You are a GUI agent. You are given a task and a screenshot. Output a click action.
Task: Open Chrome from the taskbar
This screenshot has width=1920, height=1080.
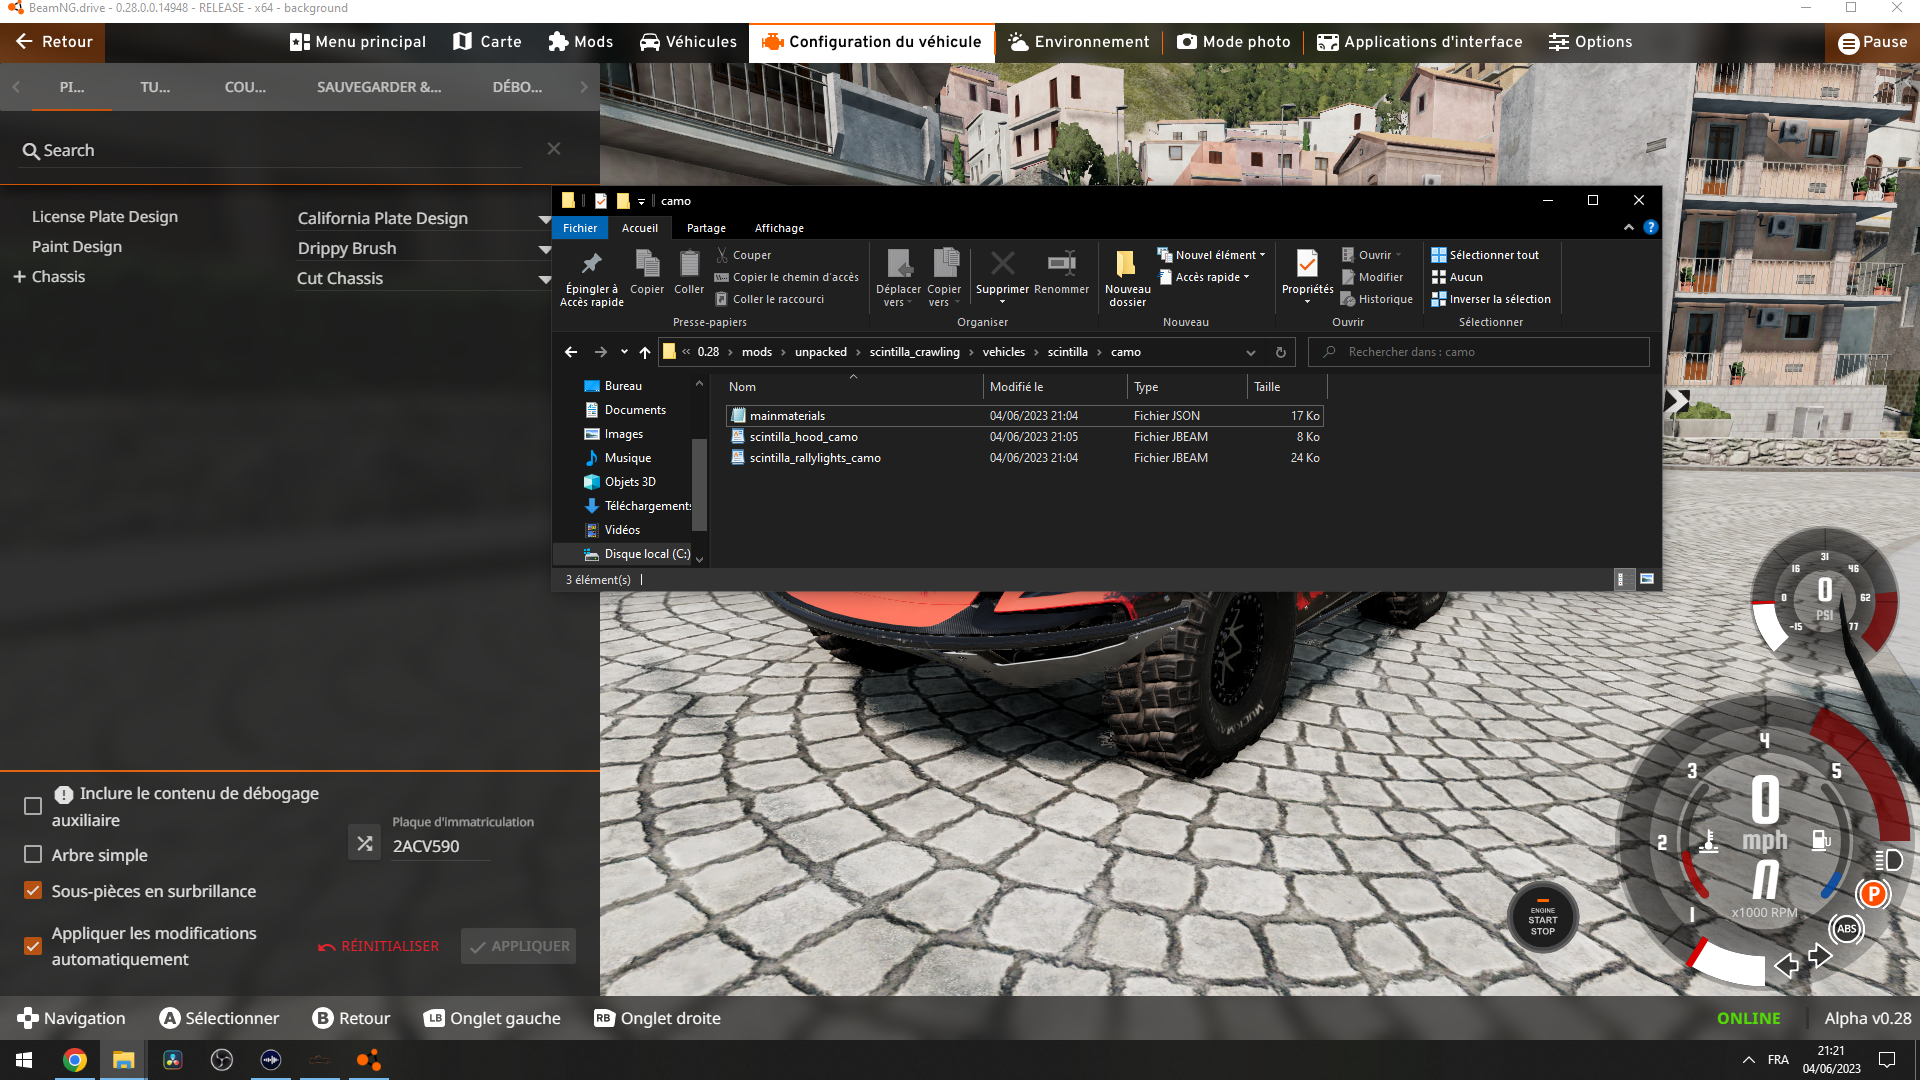74,1060
